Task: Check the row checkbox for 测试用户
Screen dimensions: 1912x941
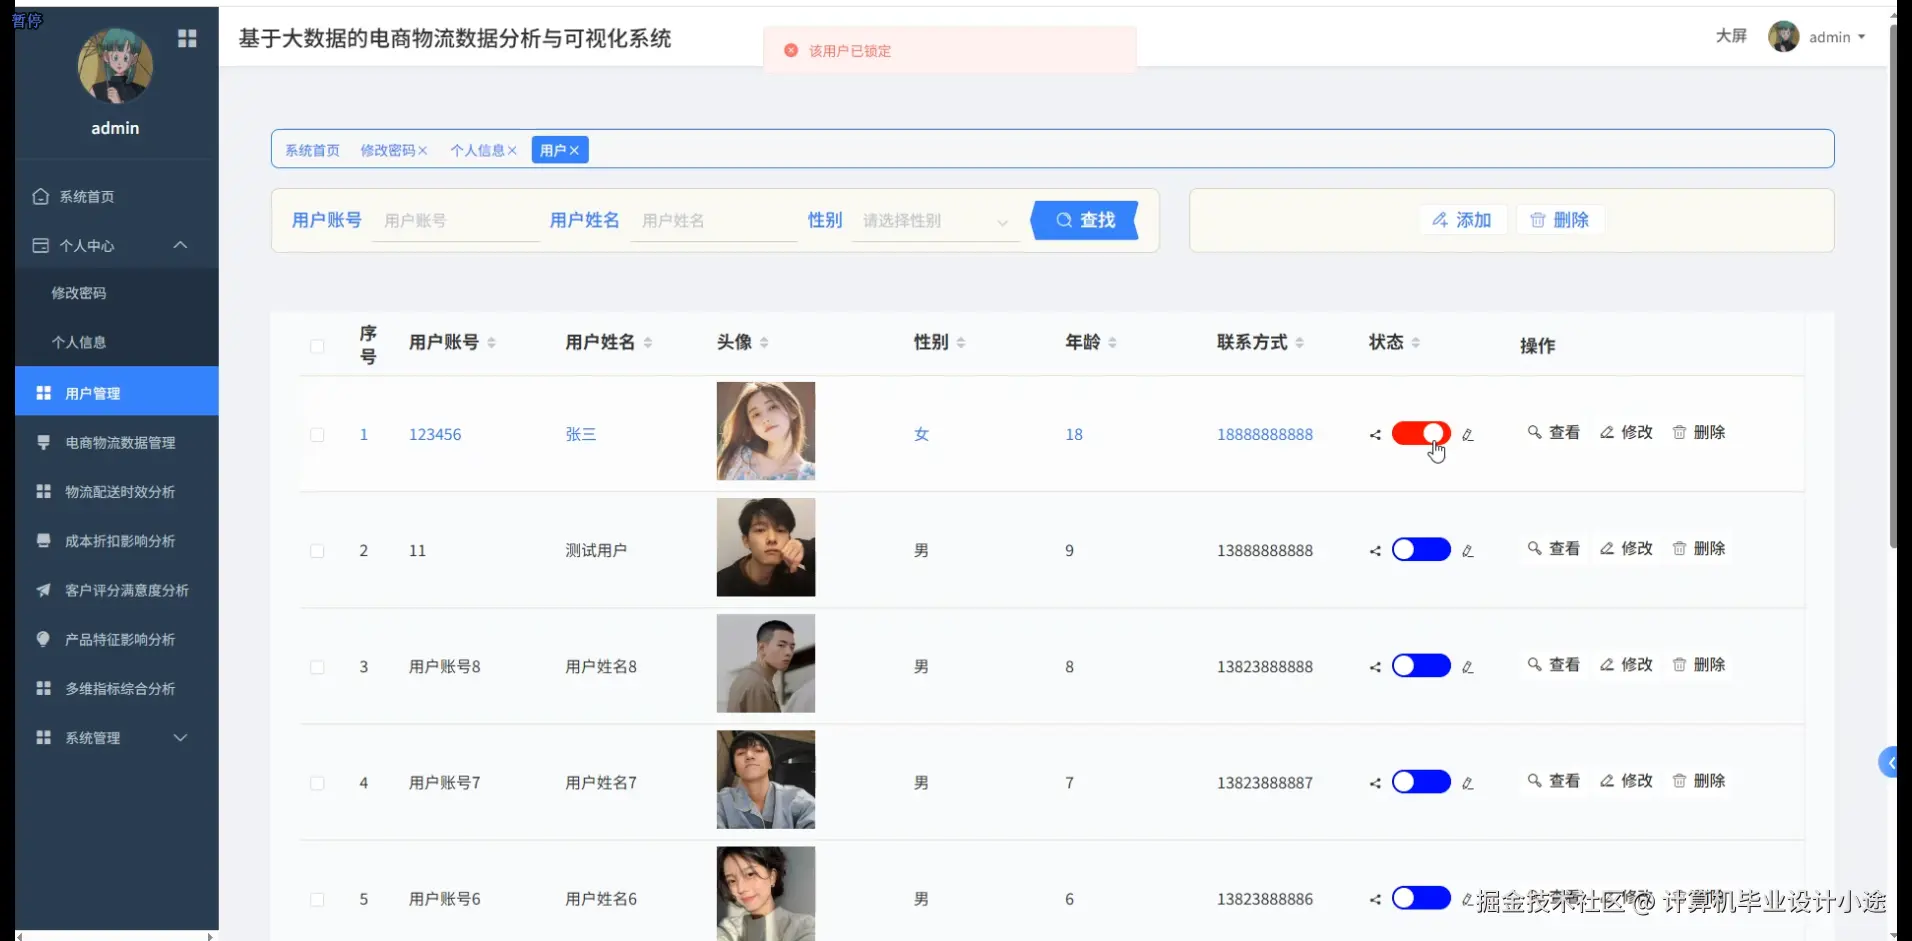Action: pos(317,550)
